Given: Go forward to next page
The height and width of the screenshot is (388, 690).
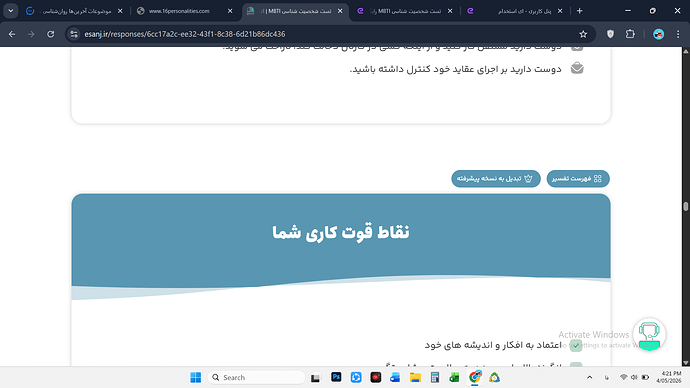Looking at the screenshot, I should click(31, 34).
